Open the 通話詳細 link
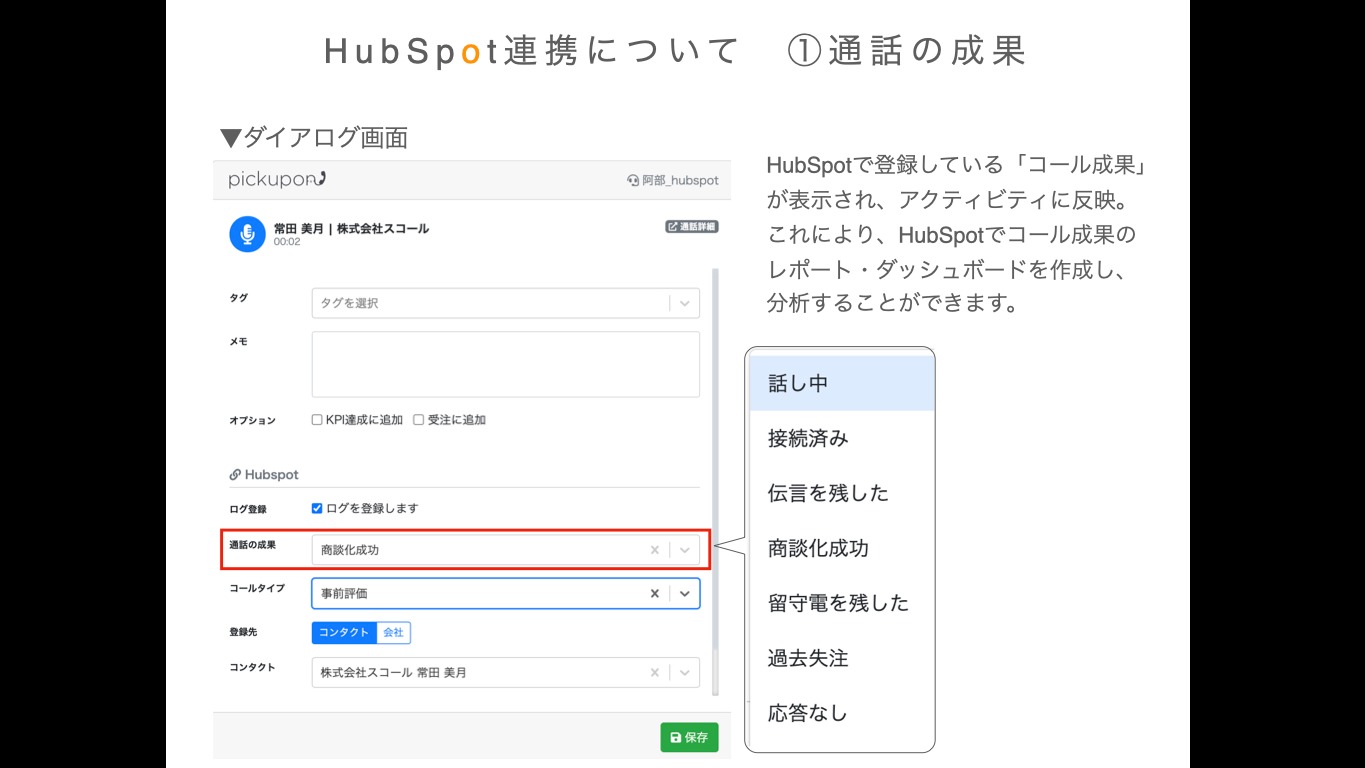Screen dimensions: 1365x768 (691, 227)
